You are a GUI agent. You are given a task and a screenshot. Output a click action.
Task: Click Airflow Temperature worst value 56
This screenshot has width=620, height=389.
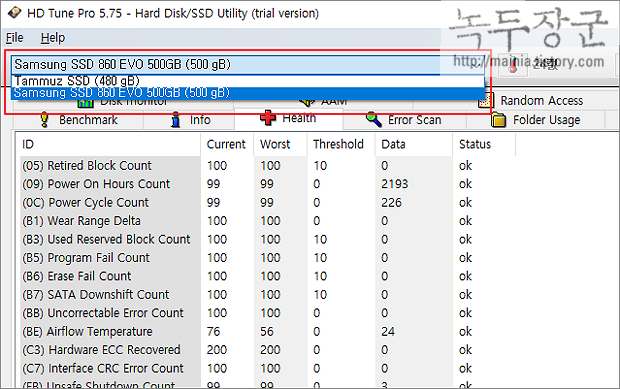[x=267, y=331]
